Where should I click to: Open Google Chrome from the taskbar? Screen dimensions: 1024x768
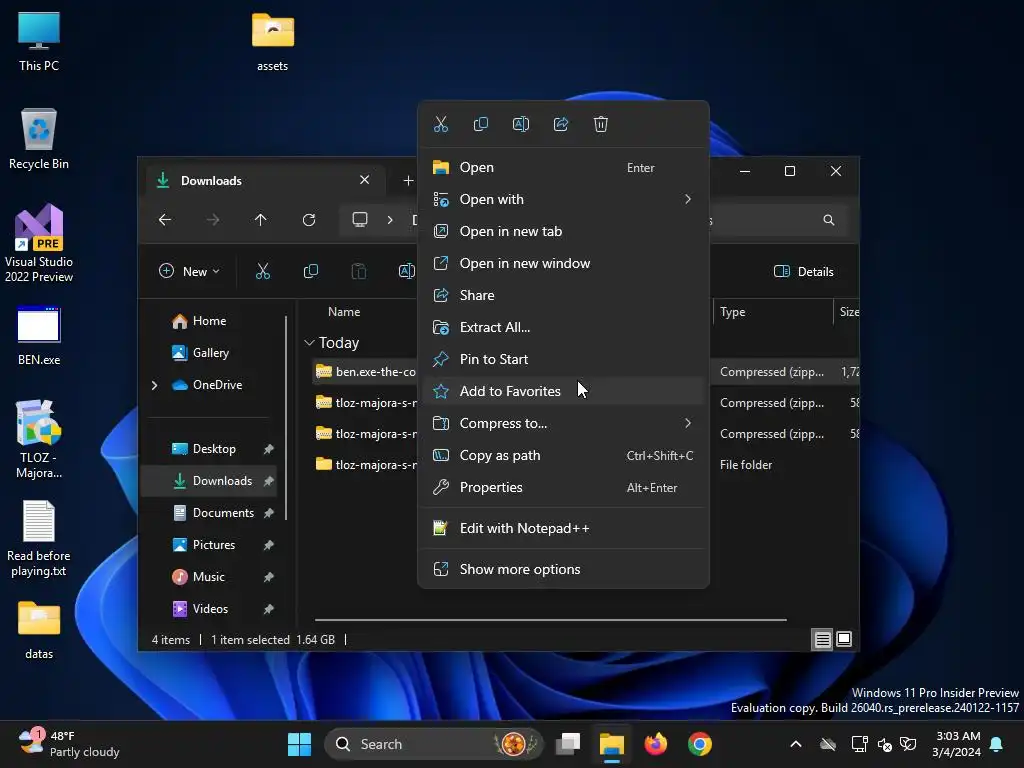click(699, 744)
